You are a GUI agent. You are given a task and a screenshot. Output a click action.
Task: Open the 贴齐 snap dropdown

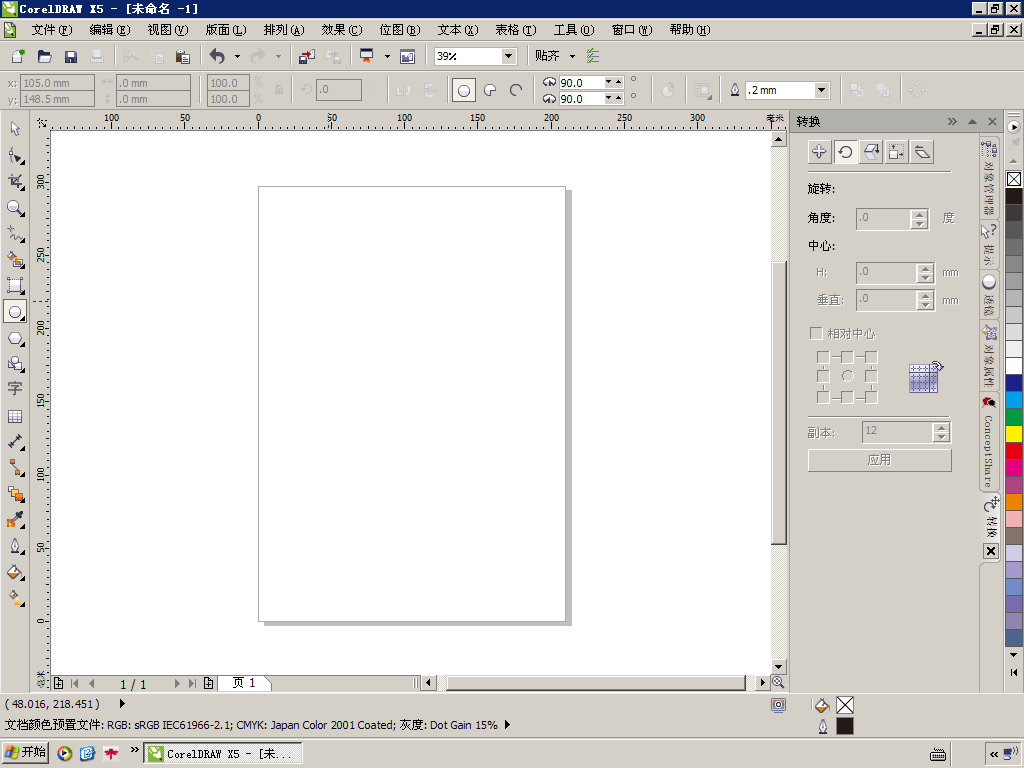tap(572, 56)
